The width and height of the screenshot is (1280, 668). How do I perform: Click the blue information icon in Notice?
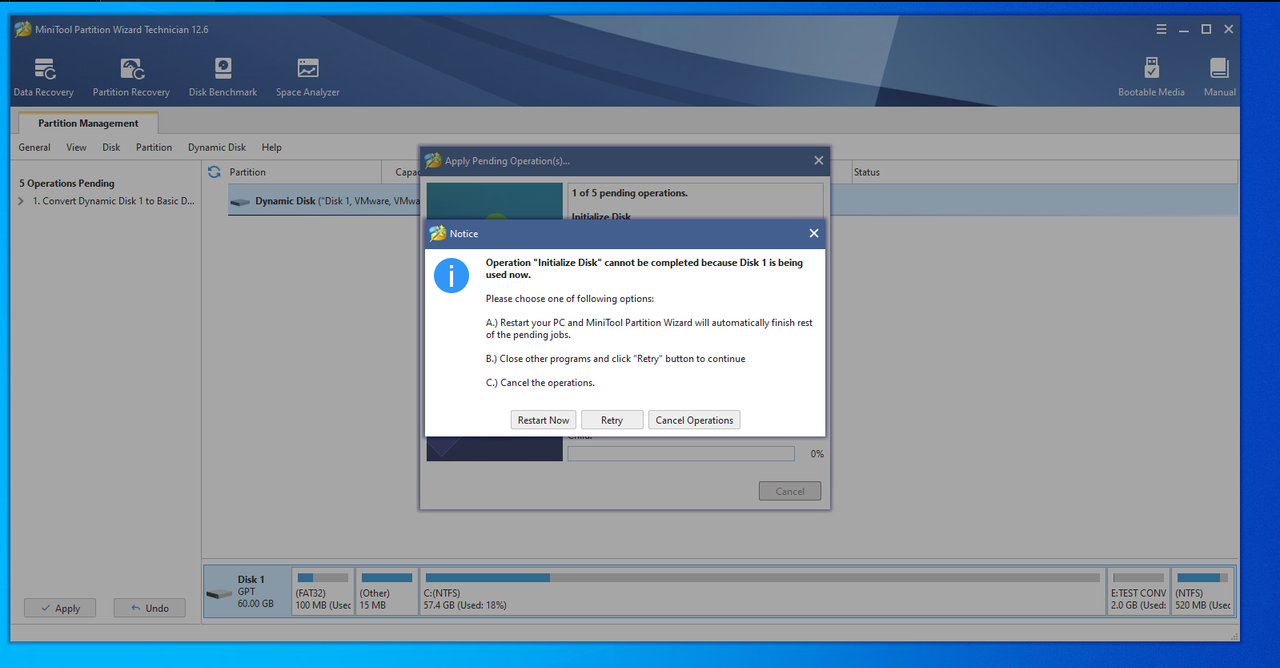(x=451, y=275)
